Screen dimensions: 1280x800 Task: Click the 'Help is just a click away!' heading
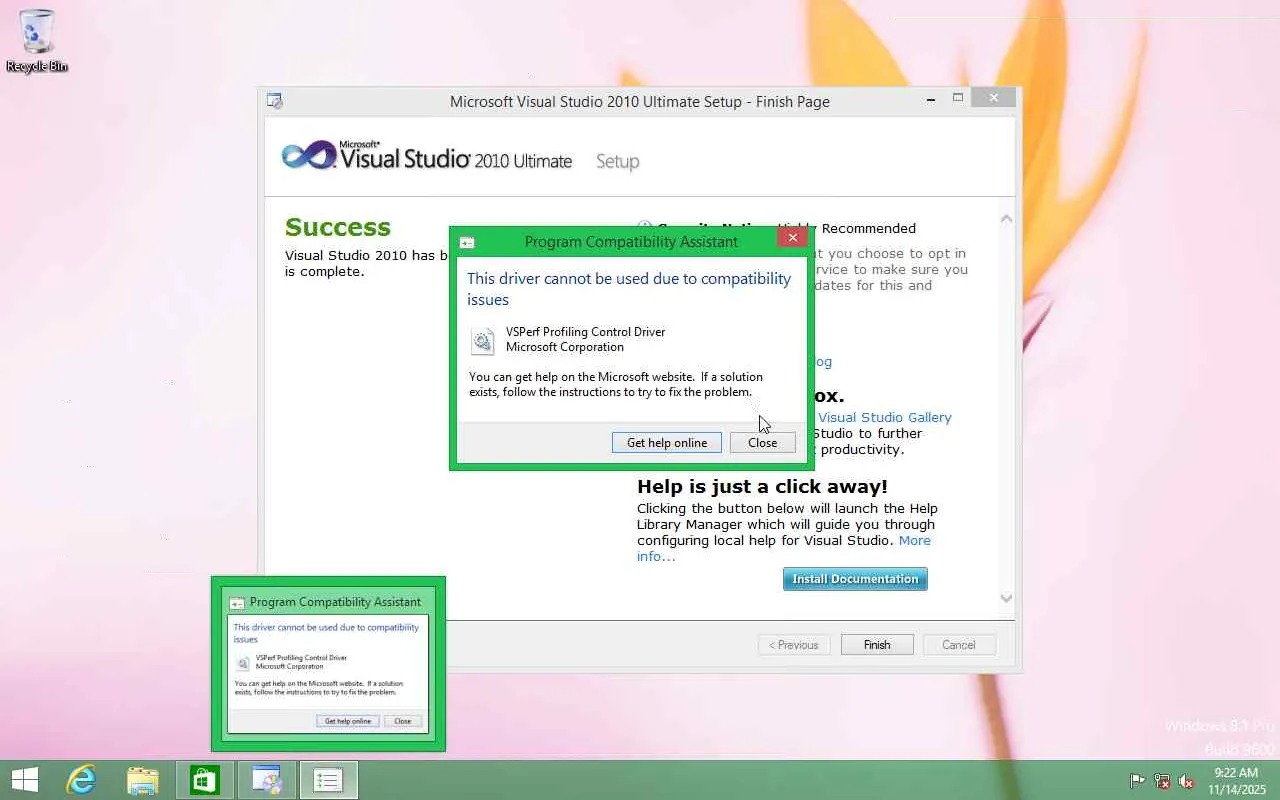762,487
